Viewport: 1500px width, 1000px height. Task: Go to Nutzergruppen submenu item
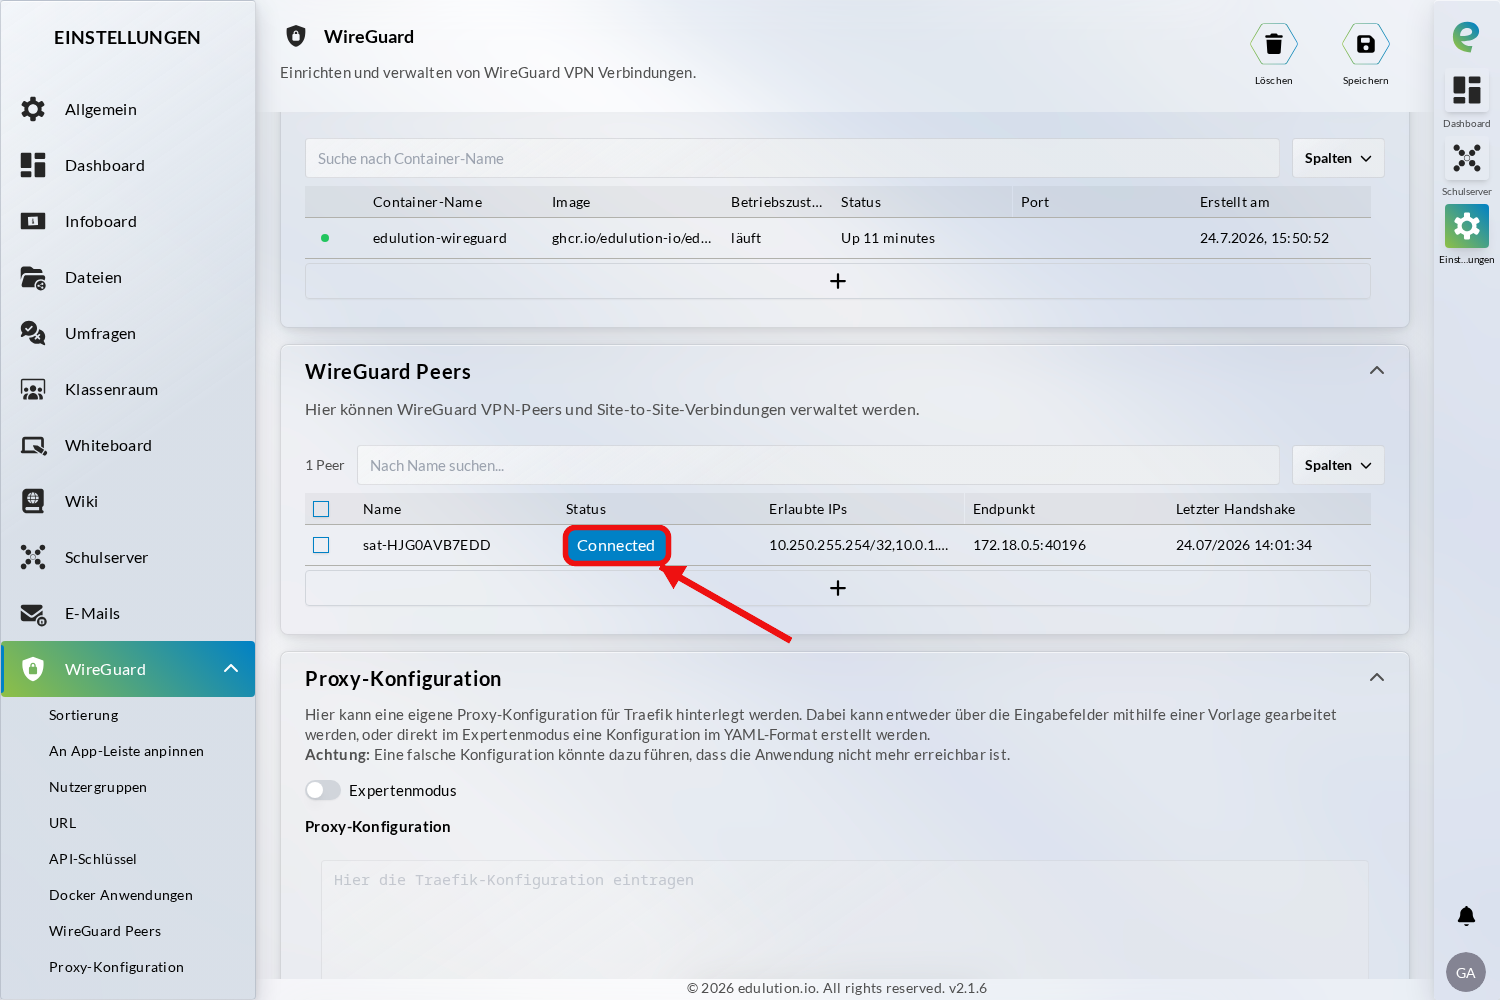point(98,787)
